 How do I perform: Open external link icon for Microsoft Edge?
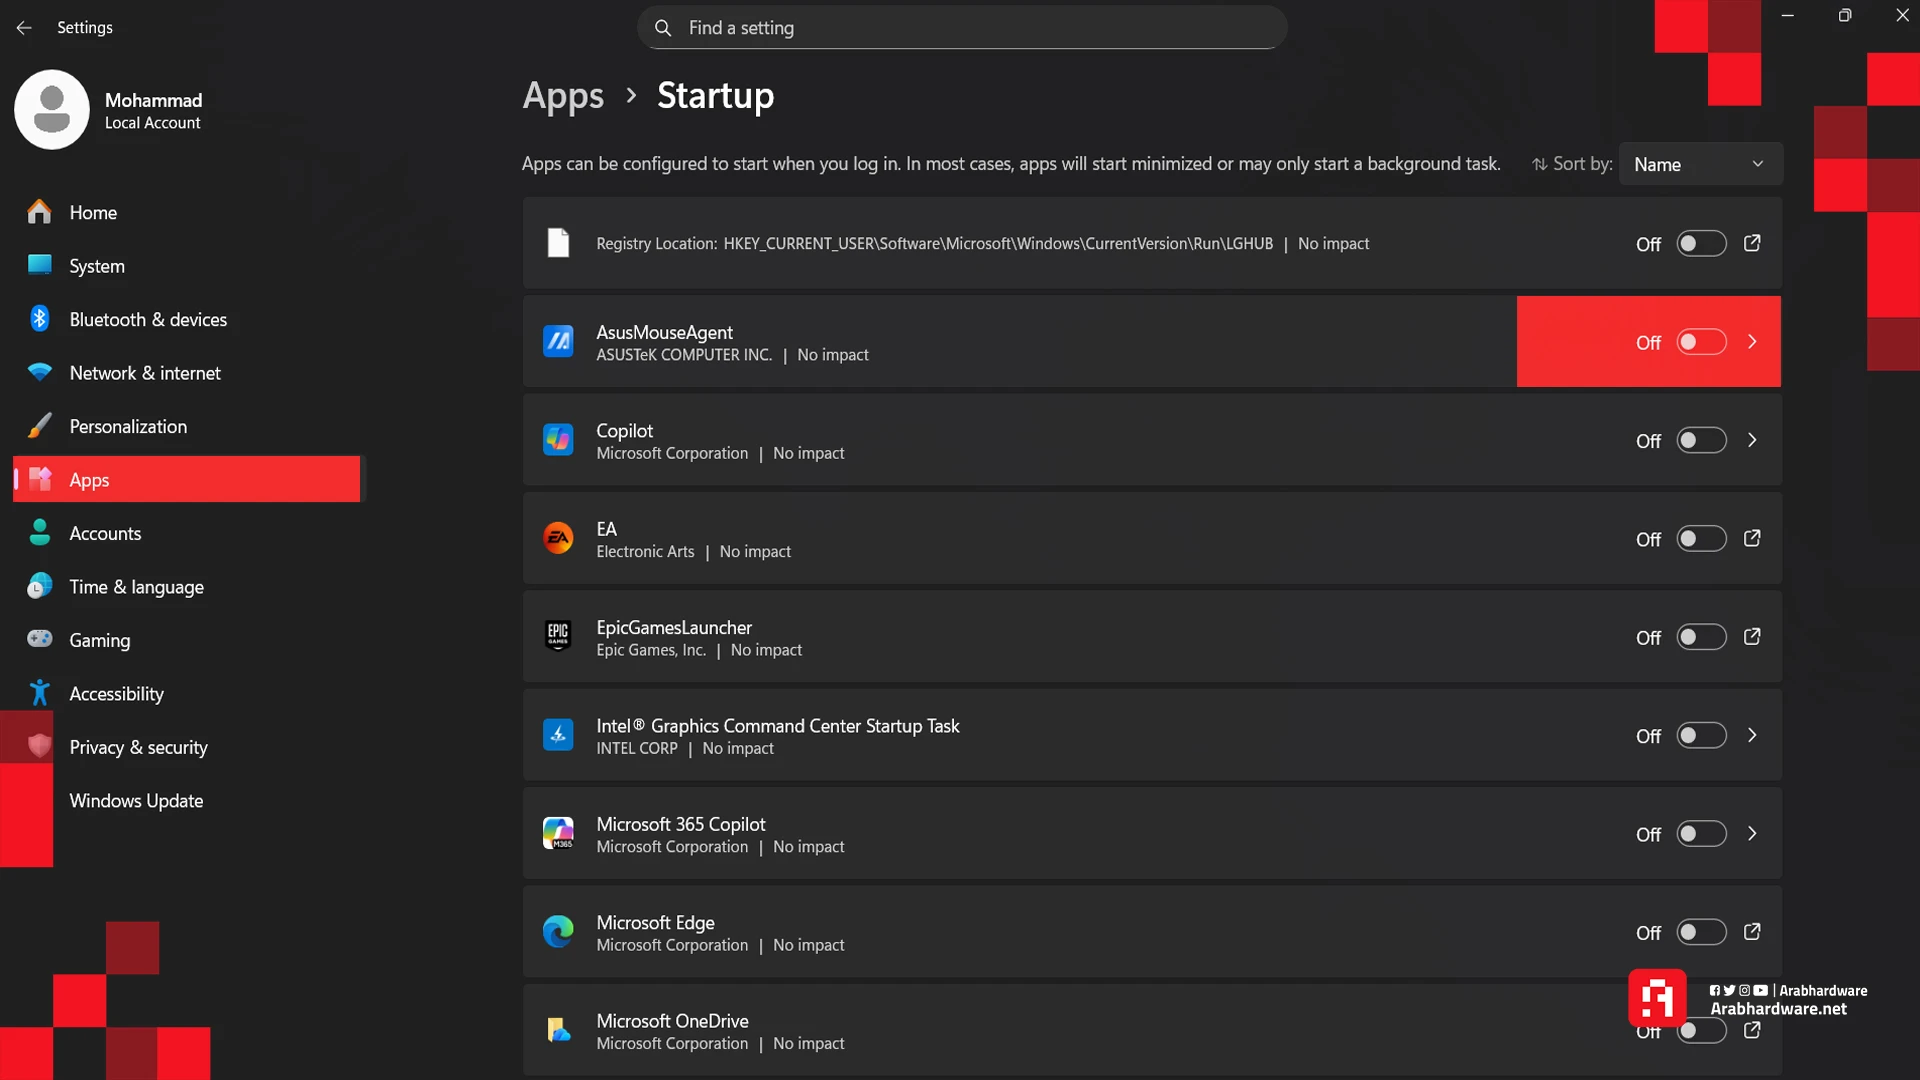(x=1752, y=932)
